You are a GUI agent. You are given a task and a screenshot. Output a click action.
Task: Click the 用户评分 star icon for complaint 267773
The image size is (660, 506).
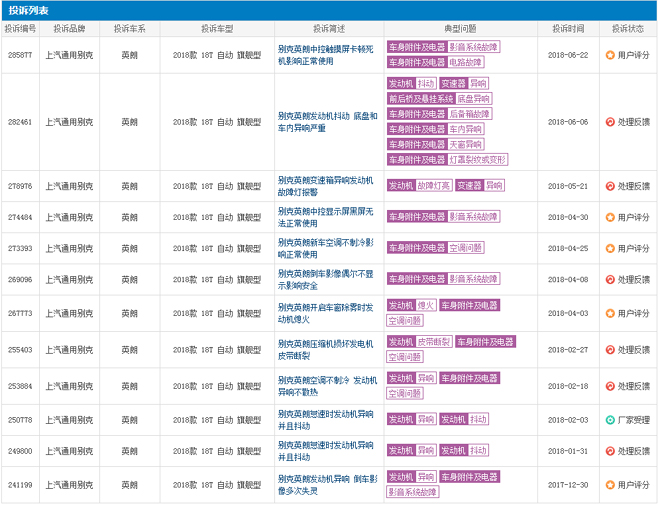(610, 313)
